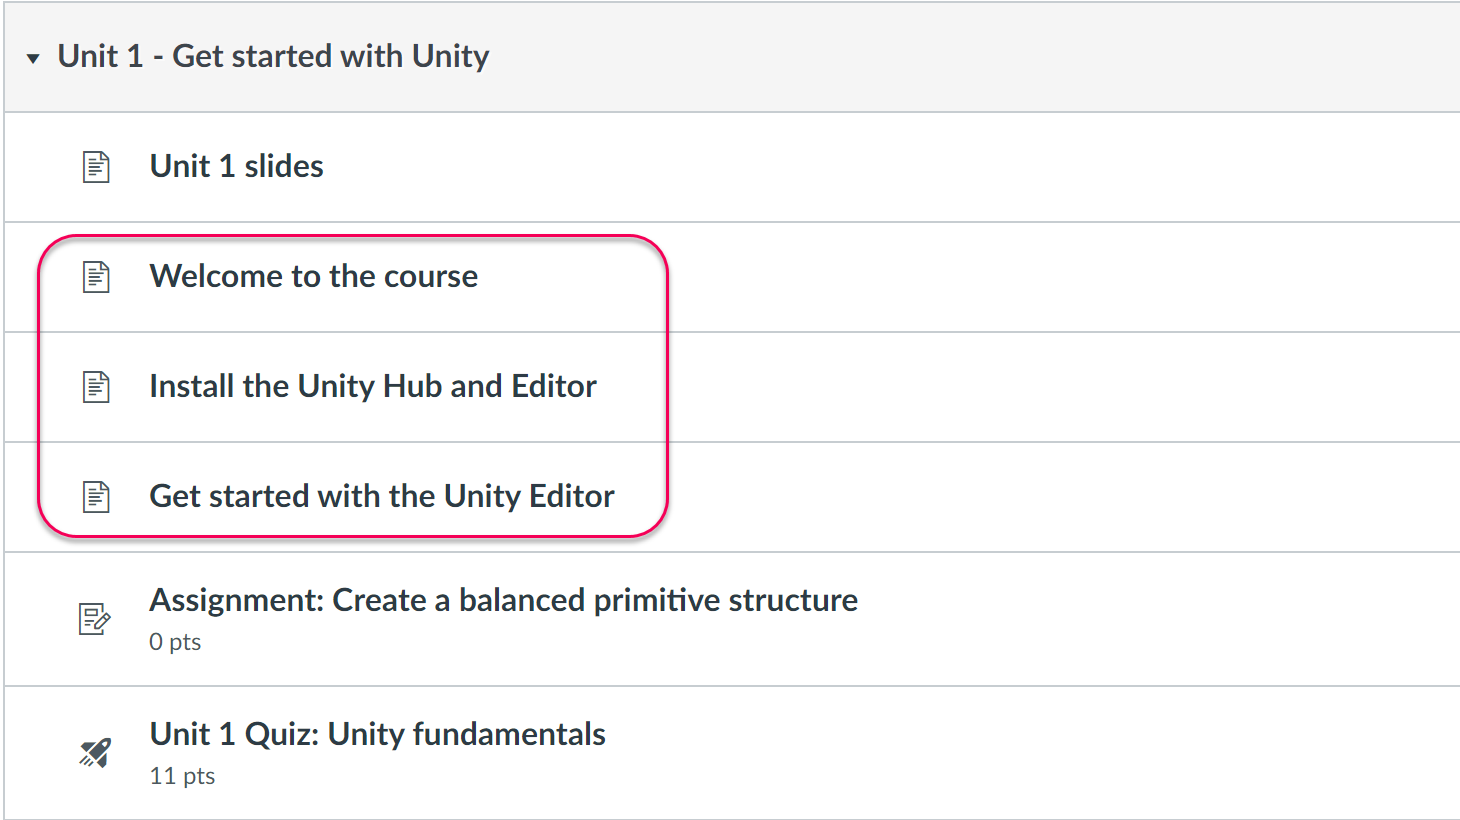Click the 11 pts label under the quiz
Image resolution: width=1460 pixels, height=820 pixels.
click(182, 776)
